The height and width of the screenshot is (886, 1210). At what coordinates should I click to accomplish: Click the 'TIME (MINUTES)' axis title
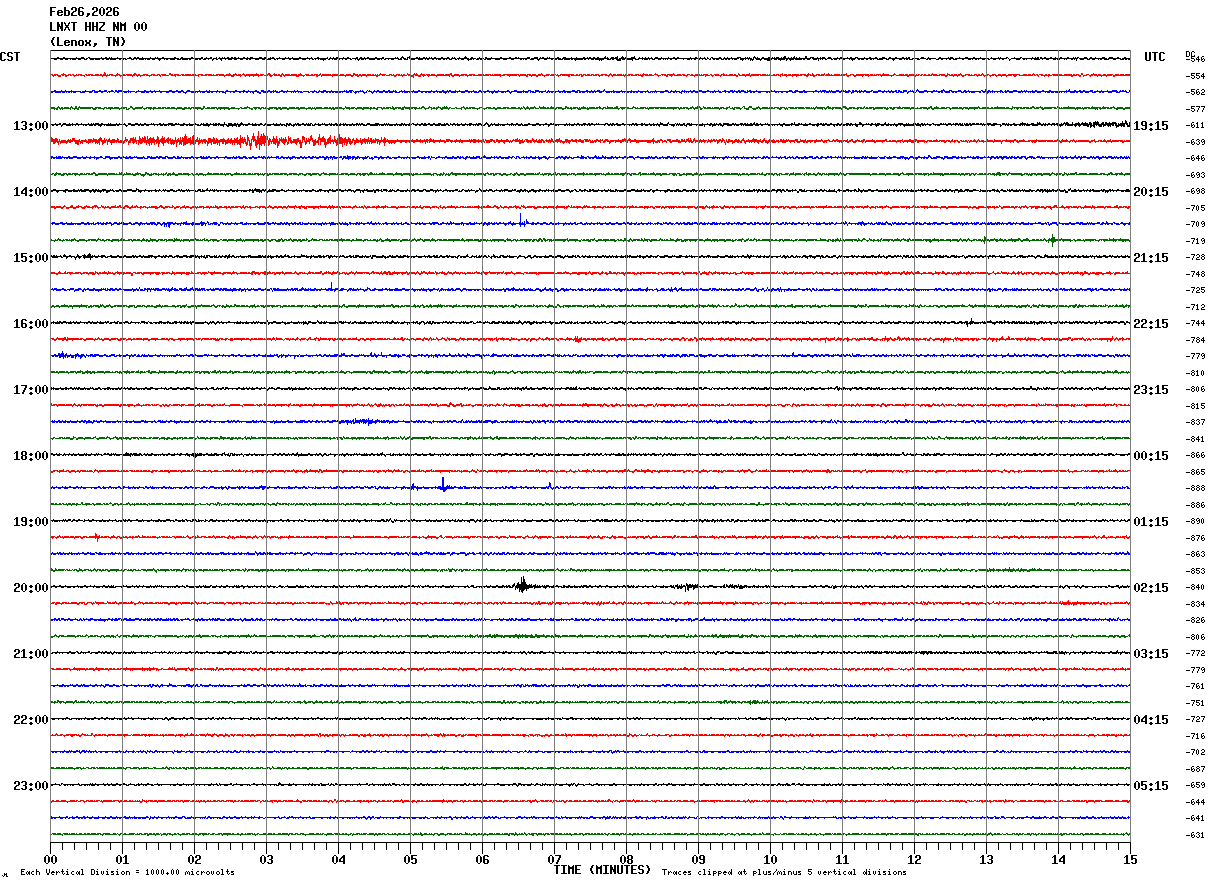[602, 870]
